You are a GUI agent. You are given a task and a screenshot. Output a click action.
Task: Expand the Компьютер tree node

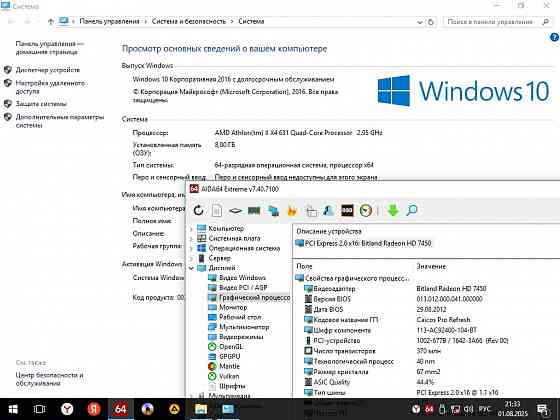pos(191,229)
